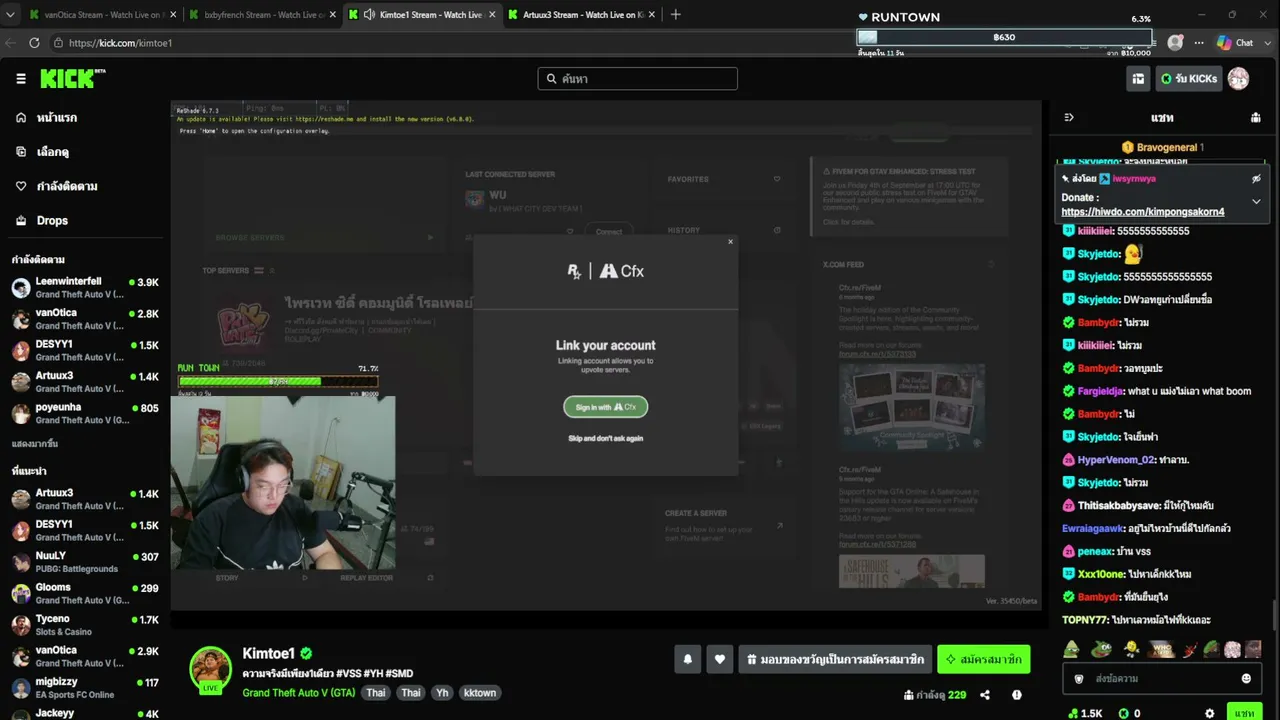The height and width of the screenshot is (720, 1280).
Task: Open Tyceno channel in recommended list
Action: pyautogui.click(x=85, y=625)
